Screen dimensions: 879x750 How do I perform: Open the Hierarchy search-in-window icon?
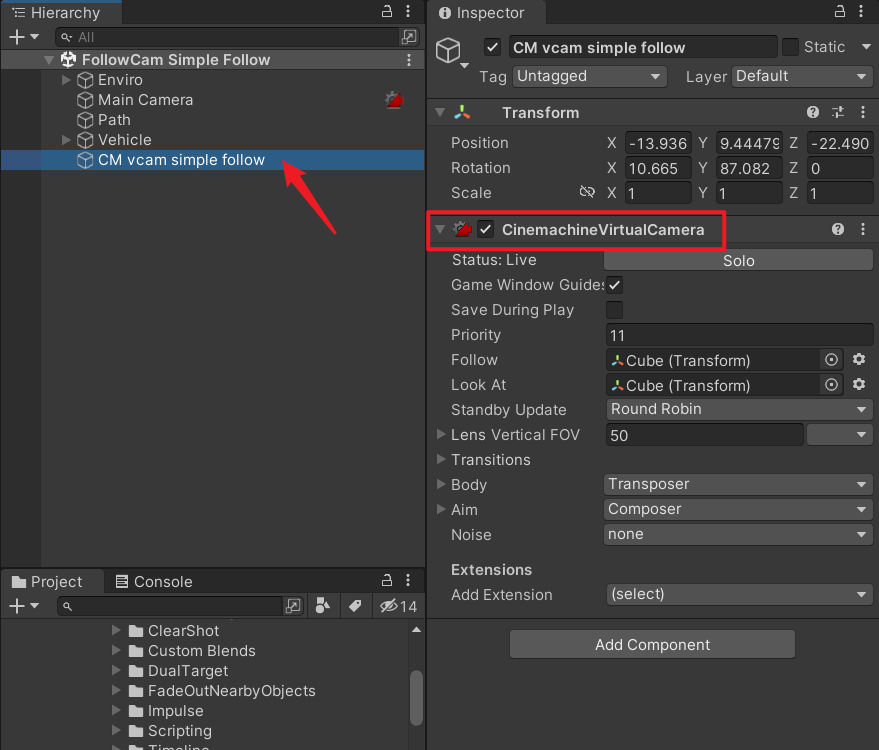click(409, 37)
